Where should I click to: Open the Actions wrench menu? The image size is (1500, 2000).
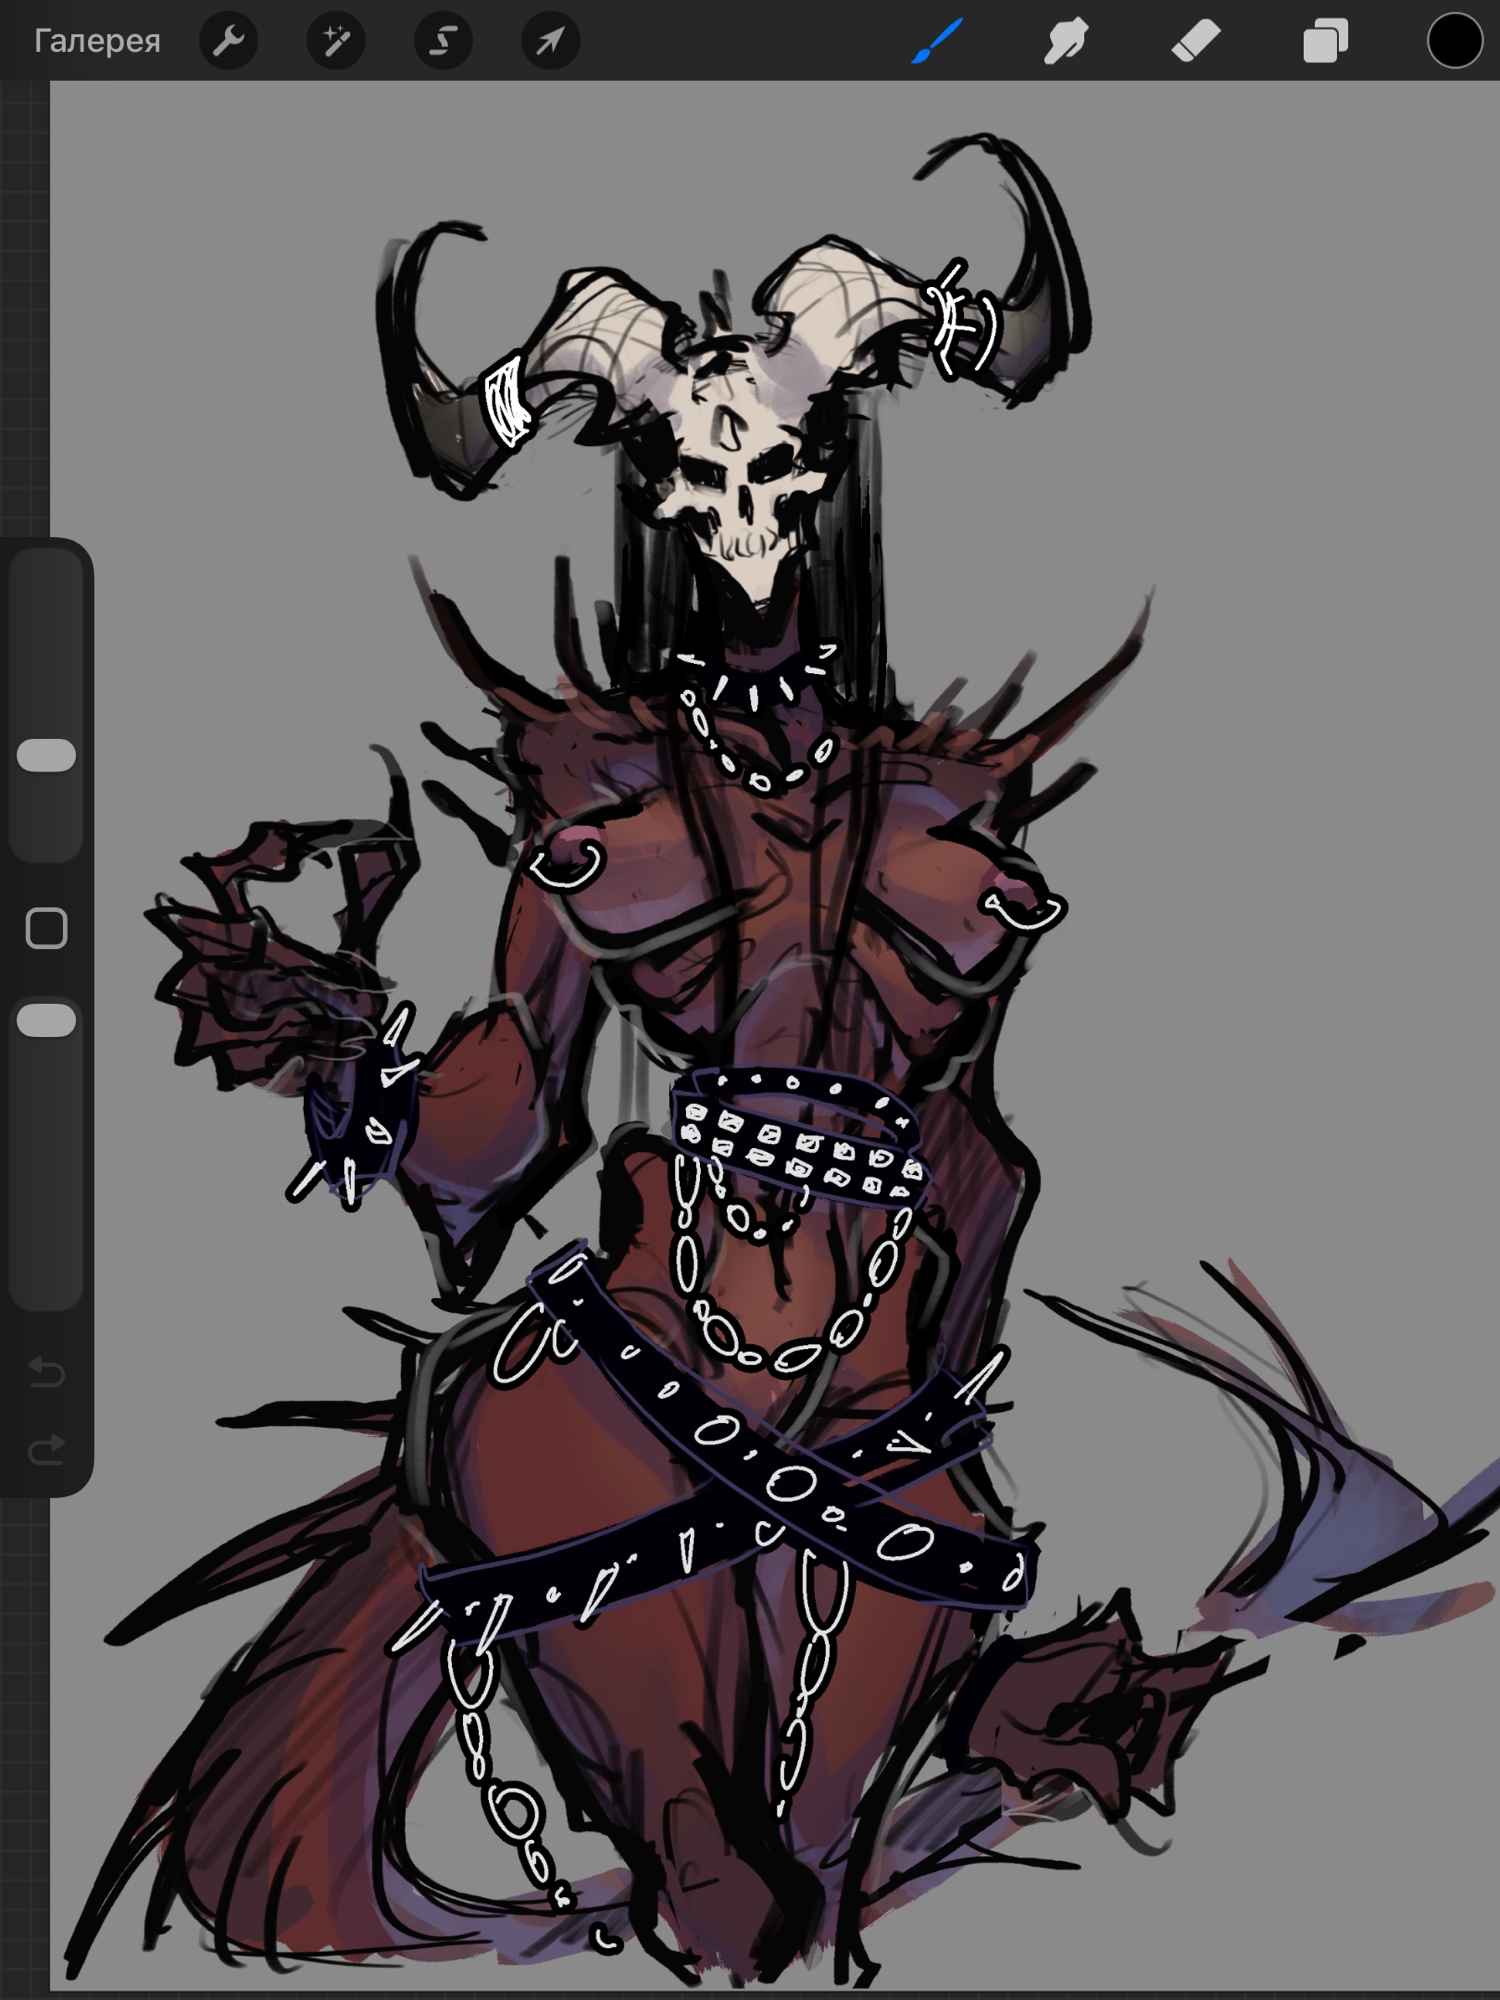[x=229, y=41]
